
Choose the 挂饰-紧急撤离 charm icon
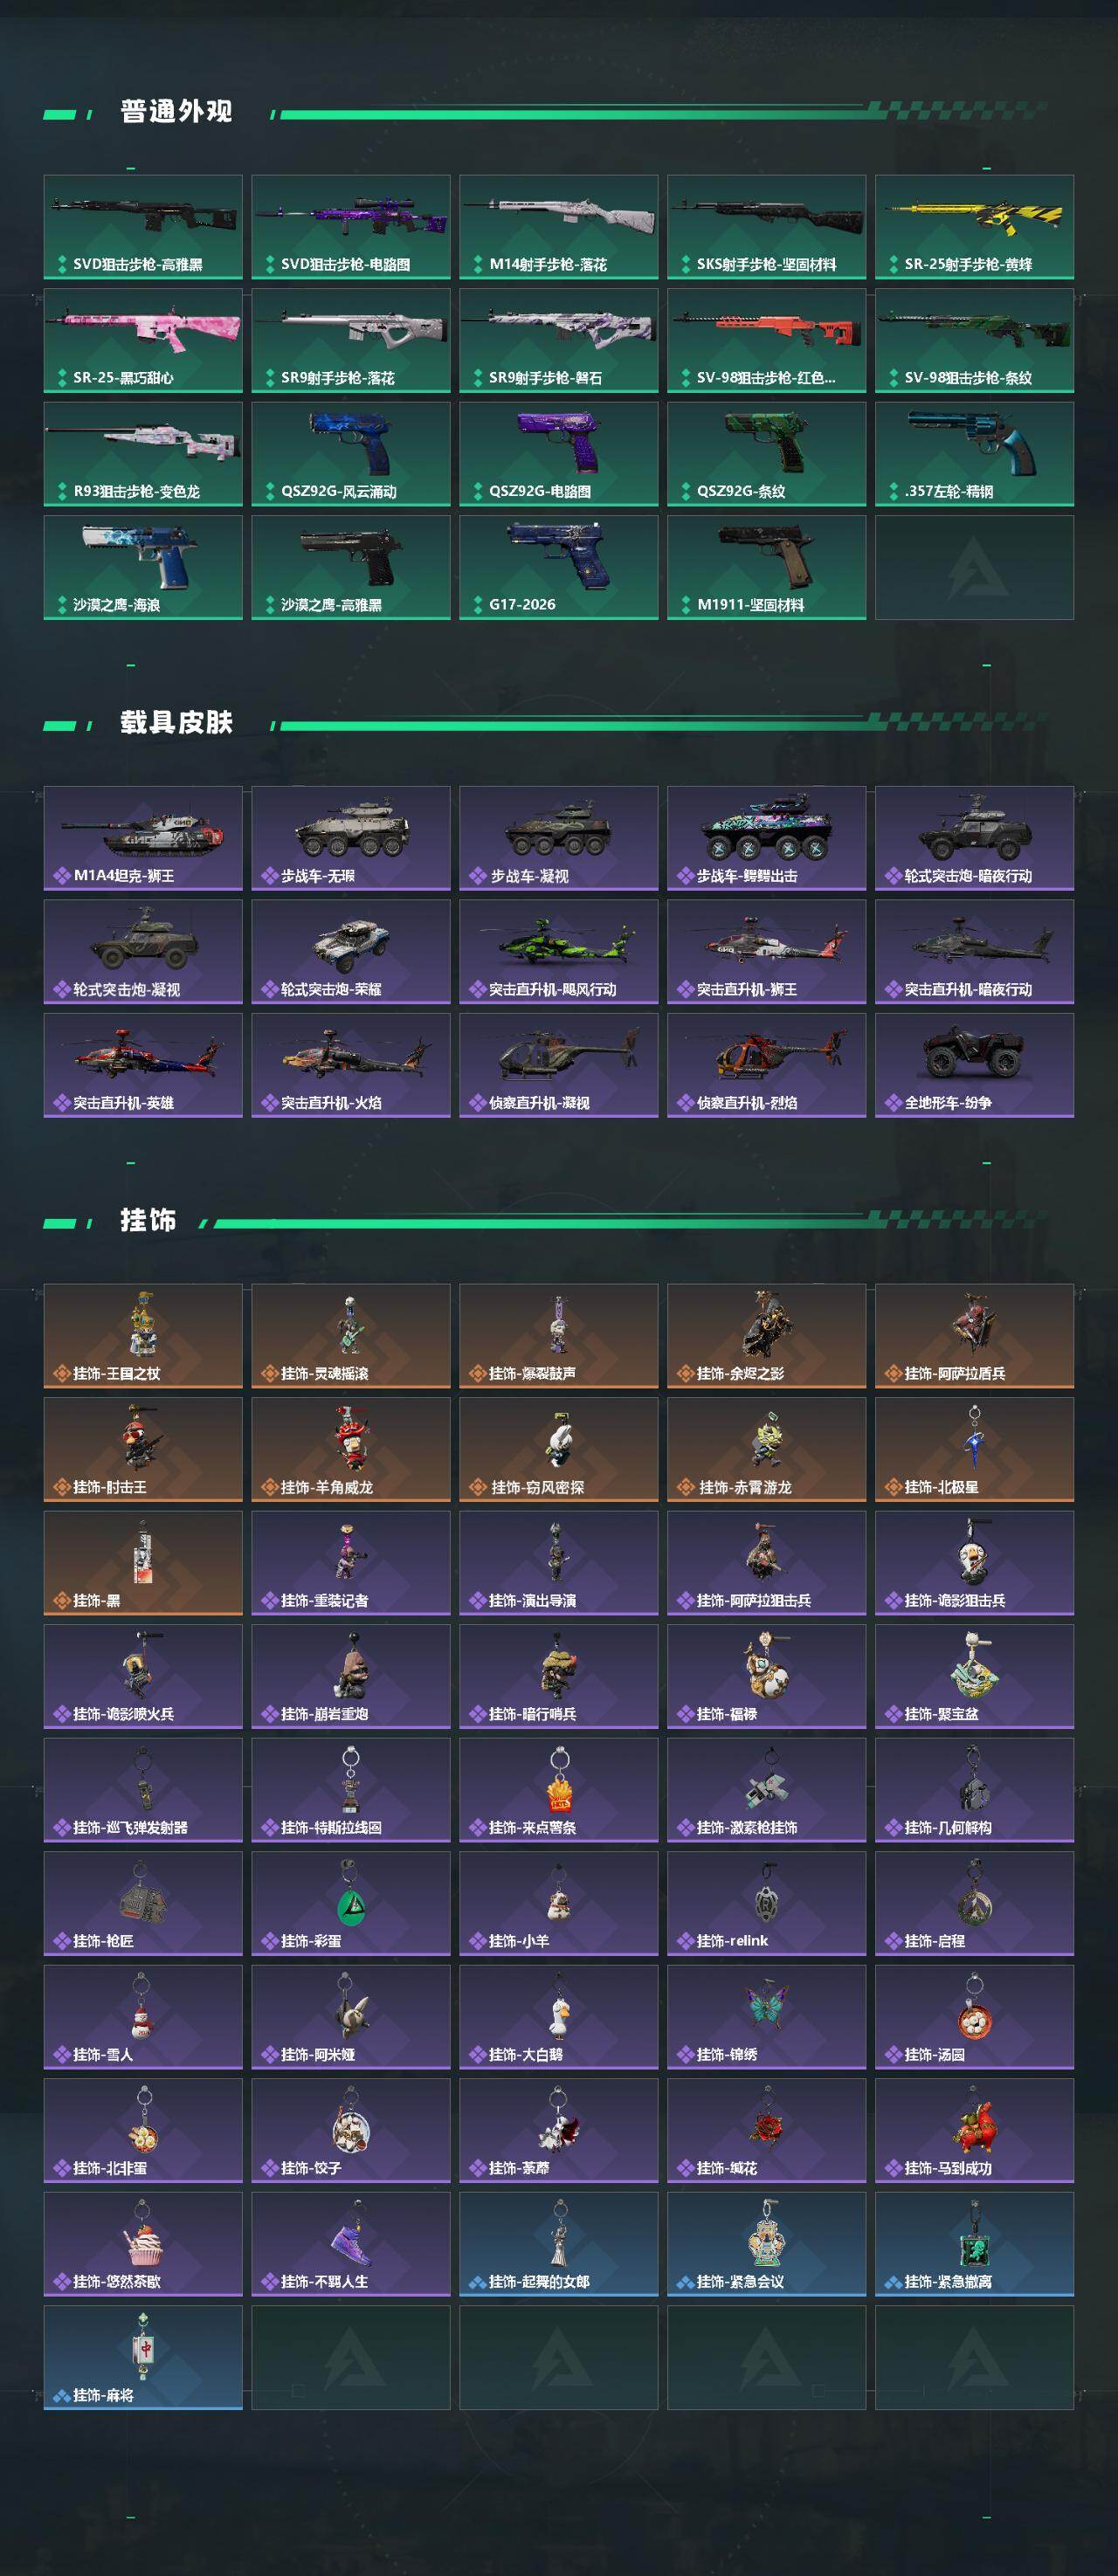(974, 2244)
